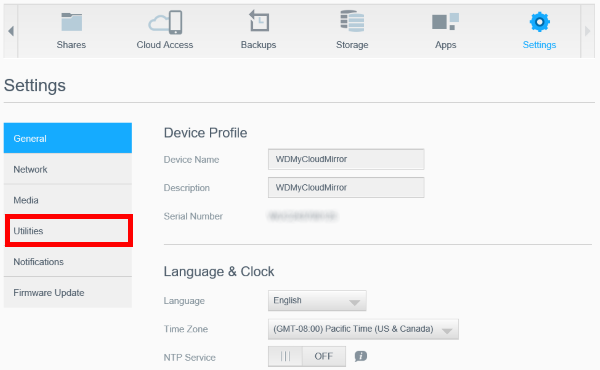The image size is (600, 370).
Task: Click the Device Name input field
Action: 346,159
